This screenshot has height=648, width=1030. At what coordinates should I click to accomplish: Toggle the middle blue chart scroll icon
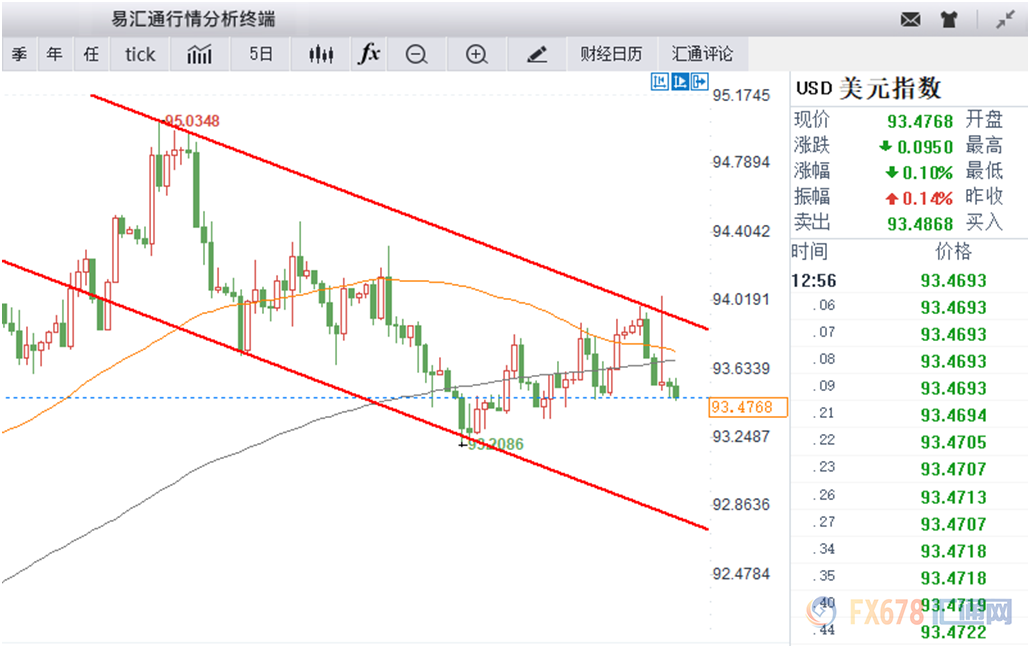680,82
